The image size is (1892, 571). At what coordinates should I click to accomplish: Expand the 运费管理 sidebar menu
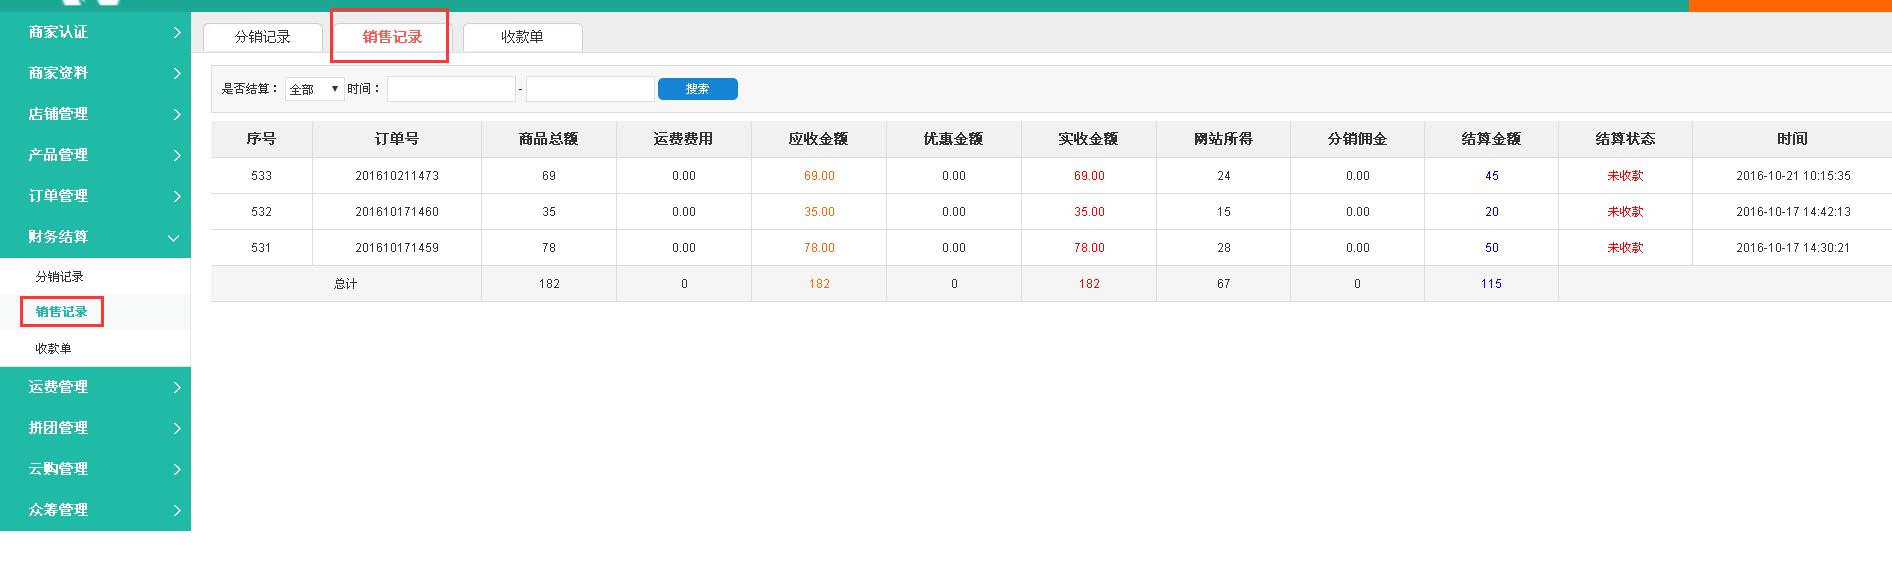coord(95,387)
